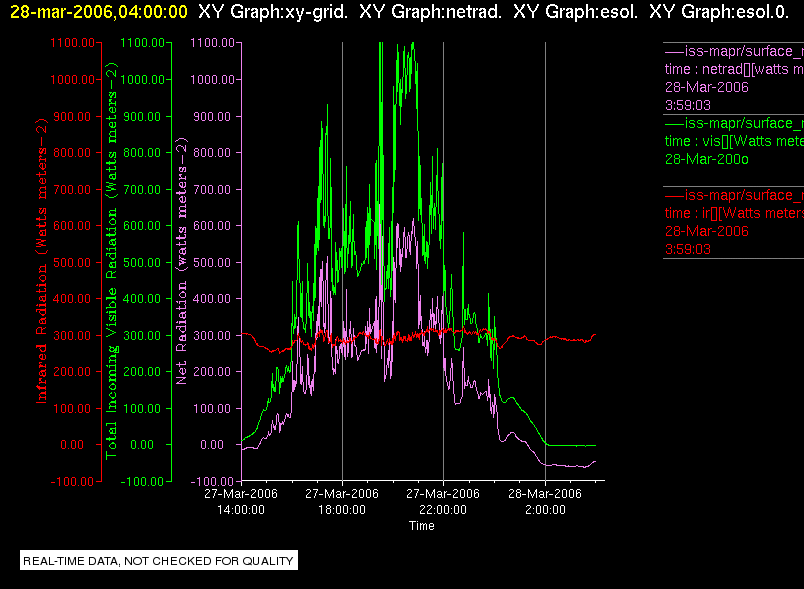Click the XY Graph:esol.0. title label
The width and height of the screenshot is (804, 589).
tap(719, 12)
